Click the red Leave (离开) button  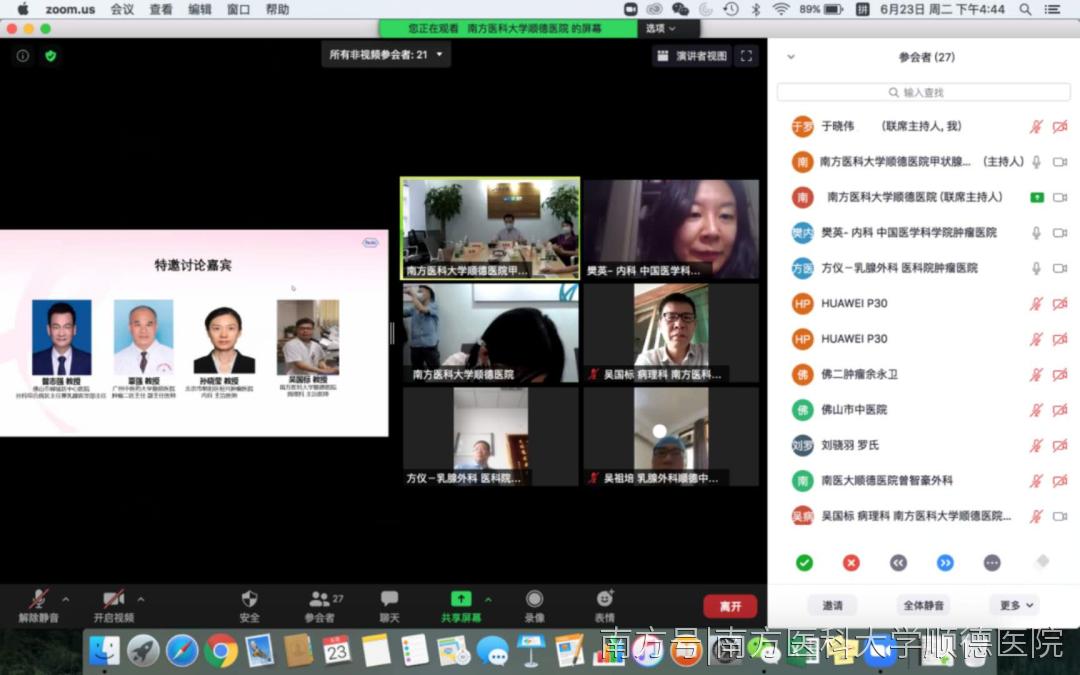tap(730, 606)
